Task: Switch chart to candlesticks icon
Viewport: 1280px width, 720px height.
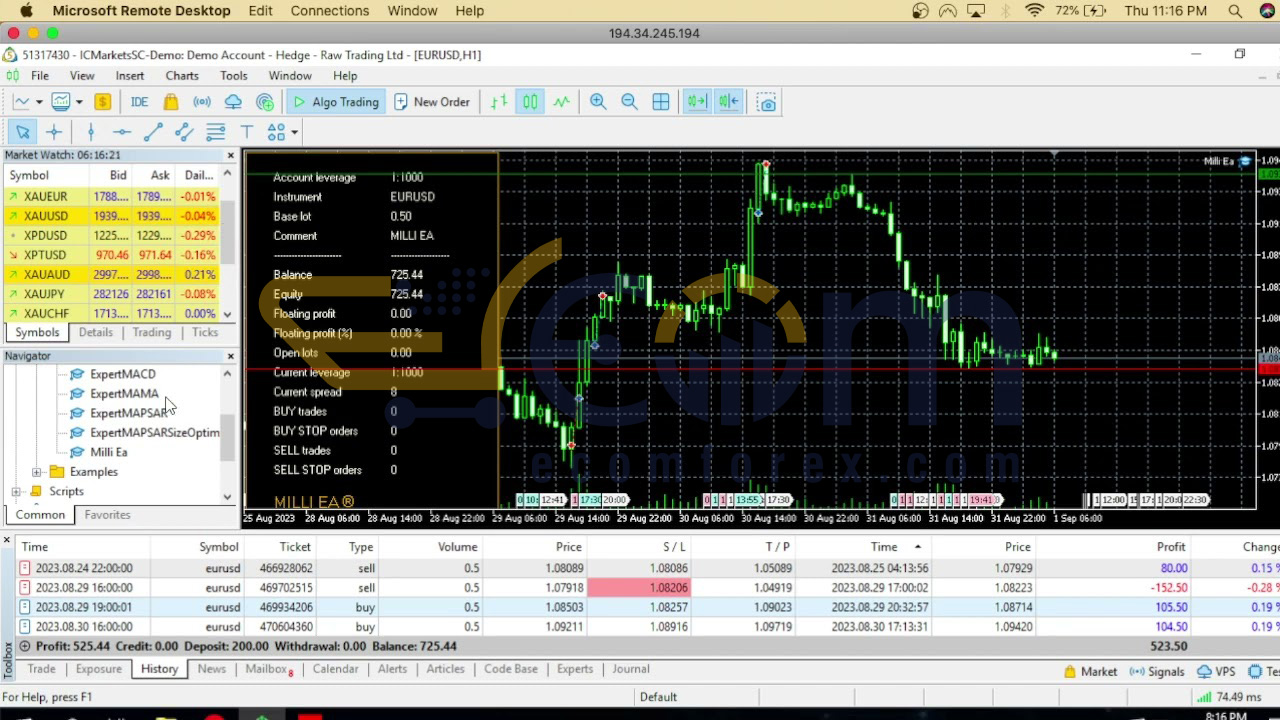Action: (x=530, y=102)
